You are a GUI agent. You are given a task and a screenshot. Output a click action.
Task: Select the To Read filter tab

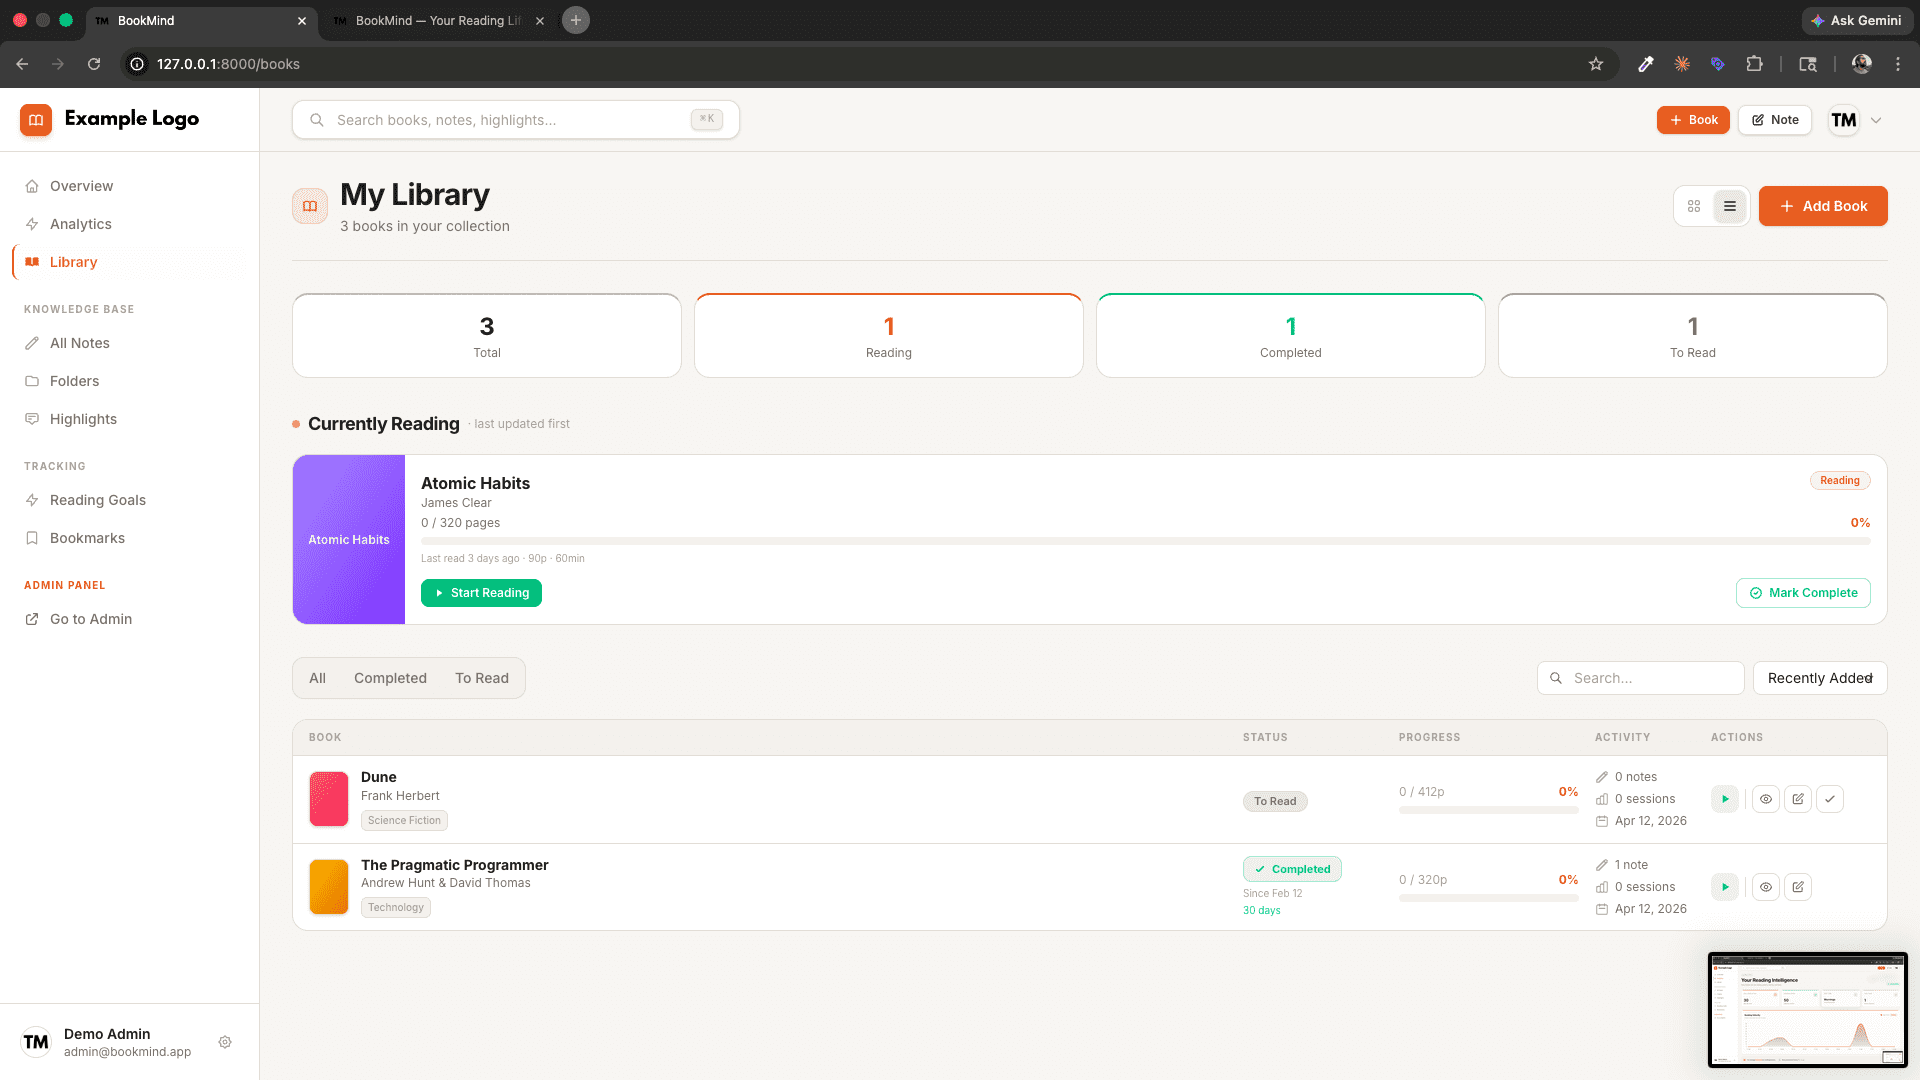[x=482, y=678]
